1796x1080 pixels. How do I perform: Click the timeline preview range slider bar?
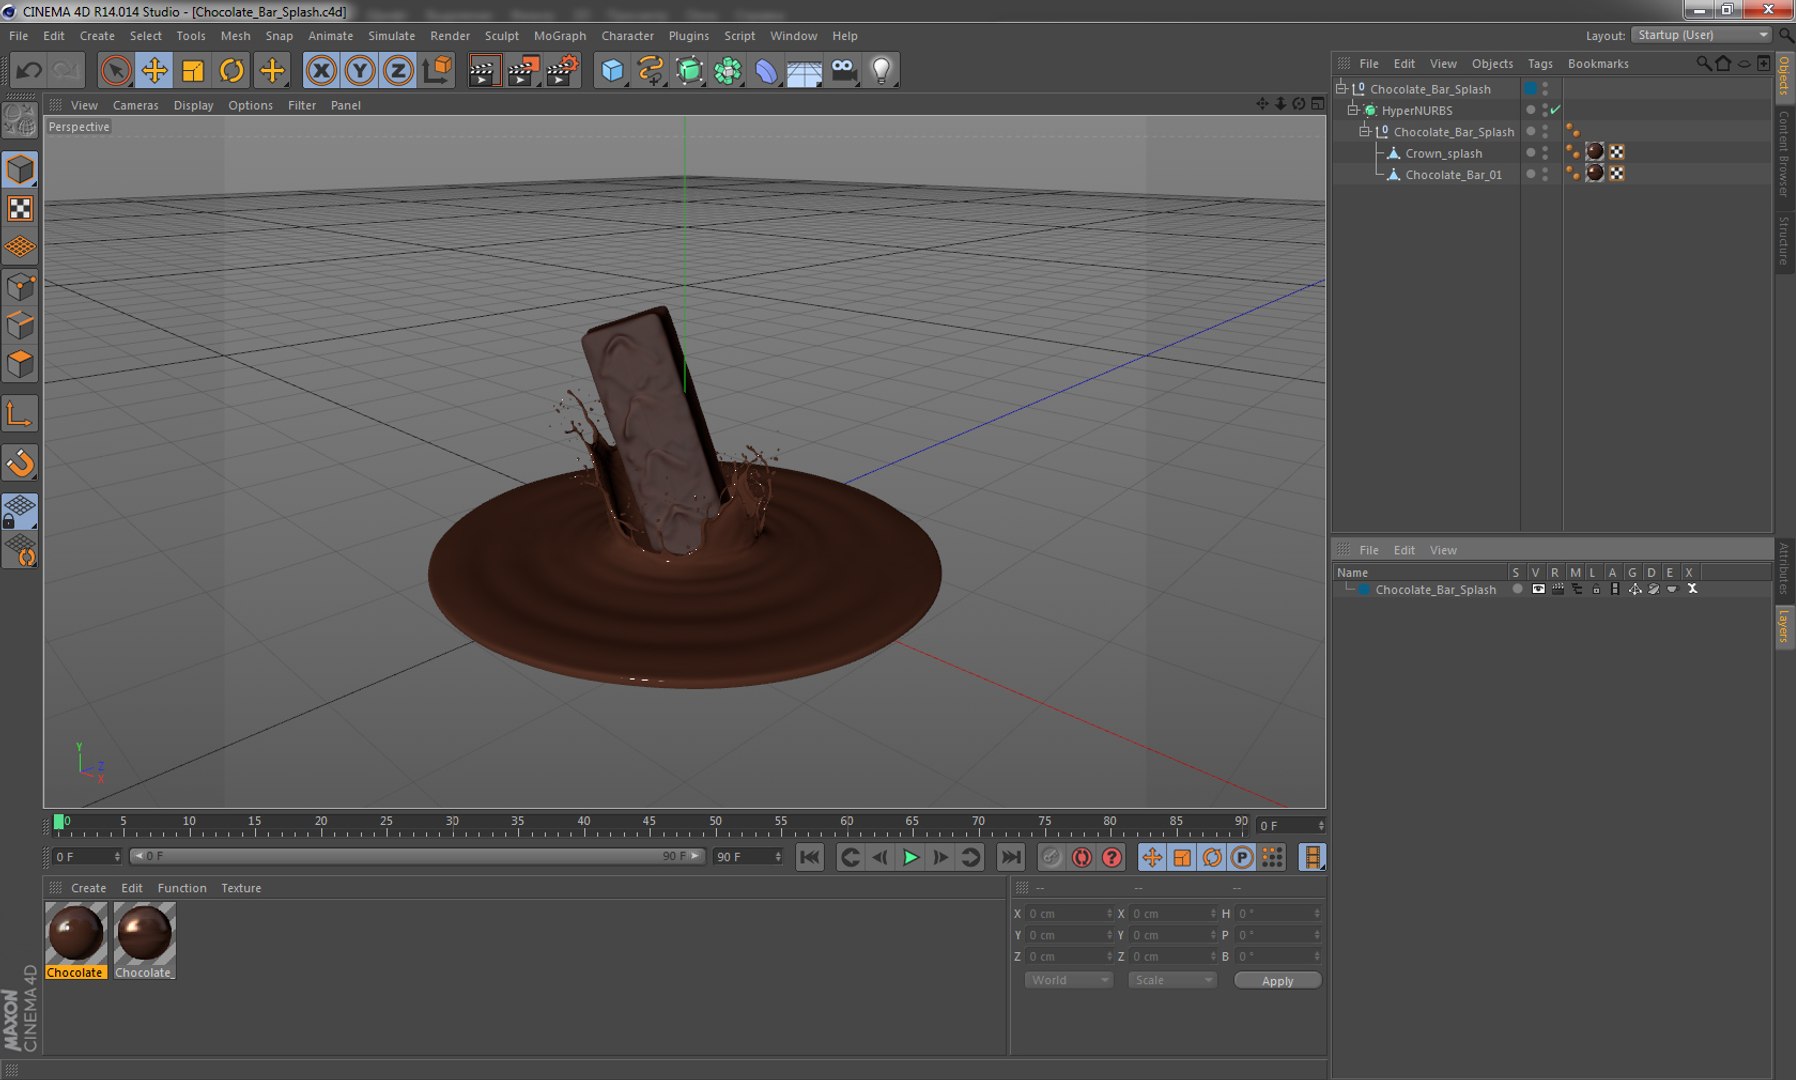(x=418, y=856)
